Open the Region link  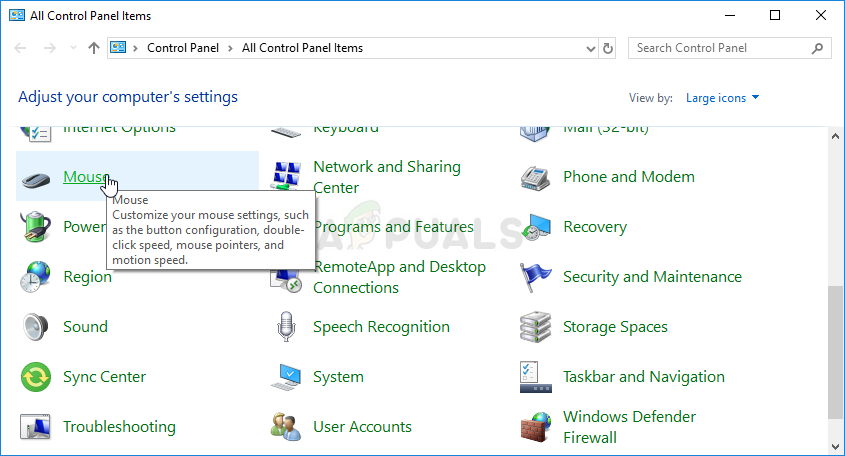[x=87, y=277]
